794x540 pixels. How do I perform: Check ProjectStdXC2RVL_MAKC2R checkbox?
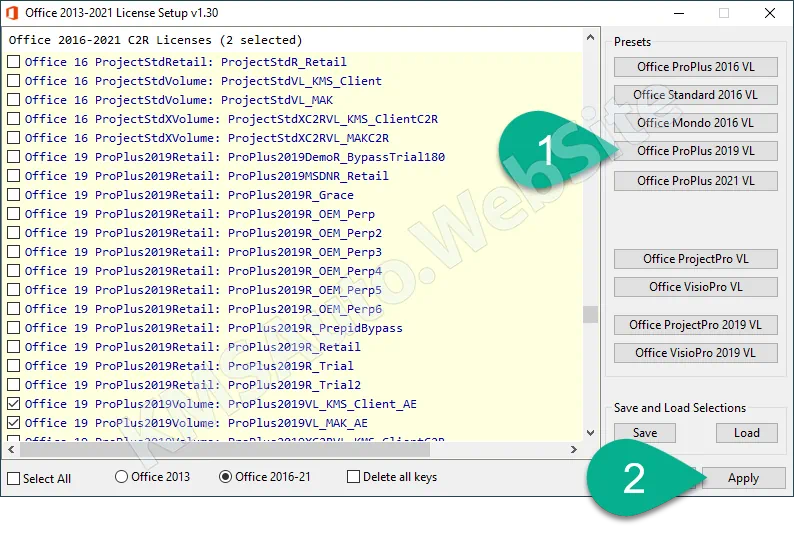(x=14, y=138)
